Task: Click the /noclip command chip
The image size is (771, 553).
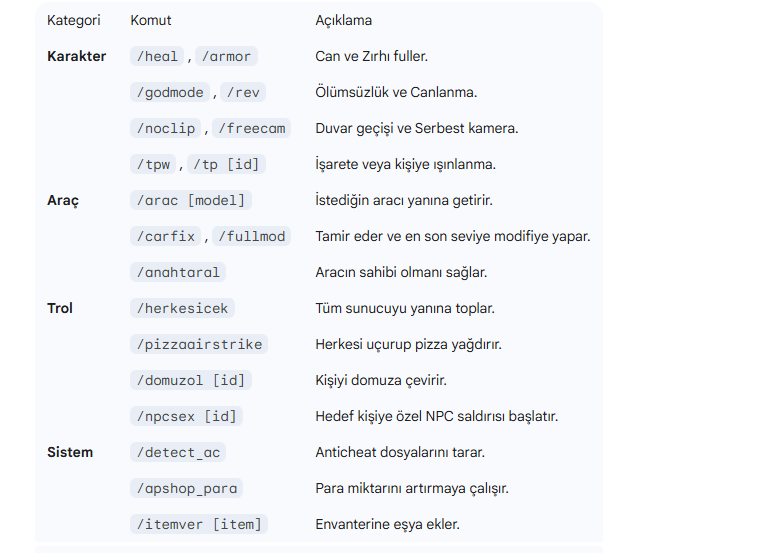Action: [166, 128]
